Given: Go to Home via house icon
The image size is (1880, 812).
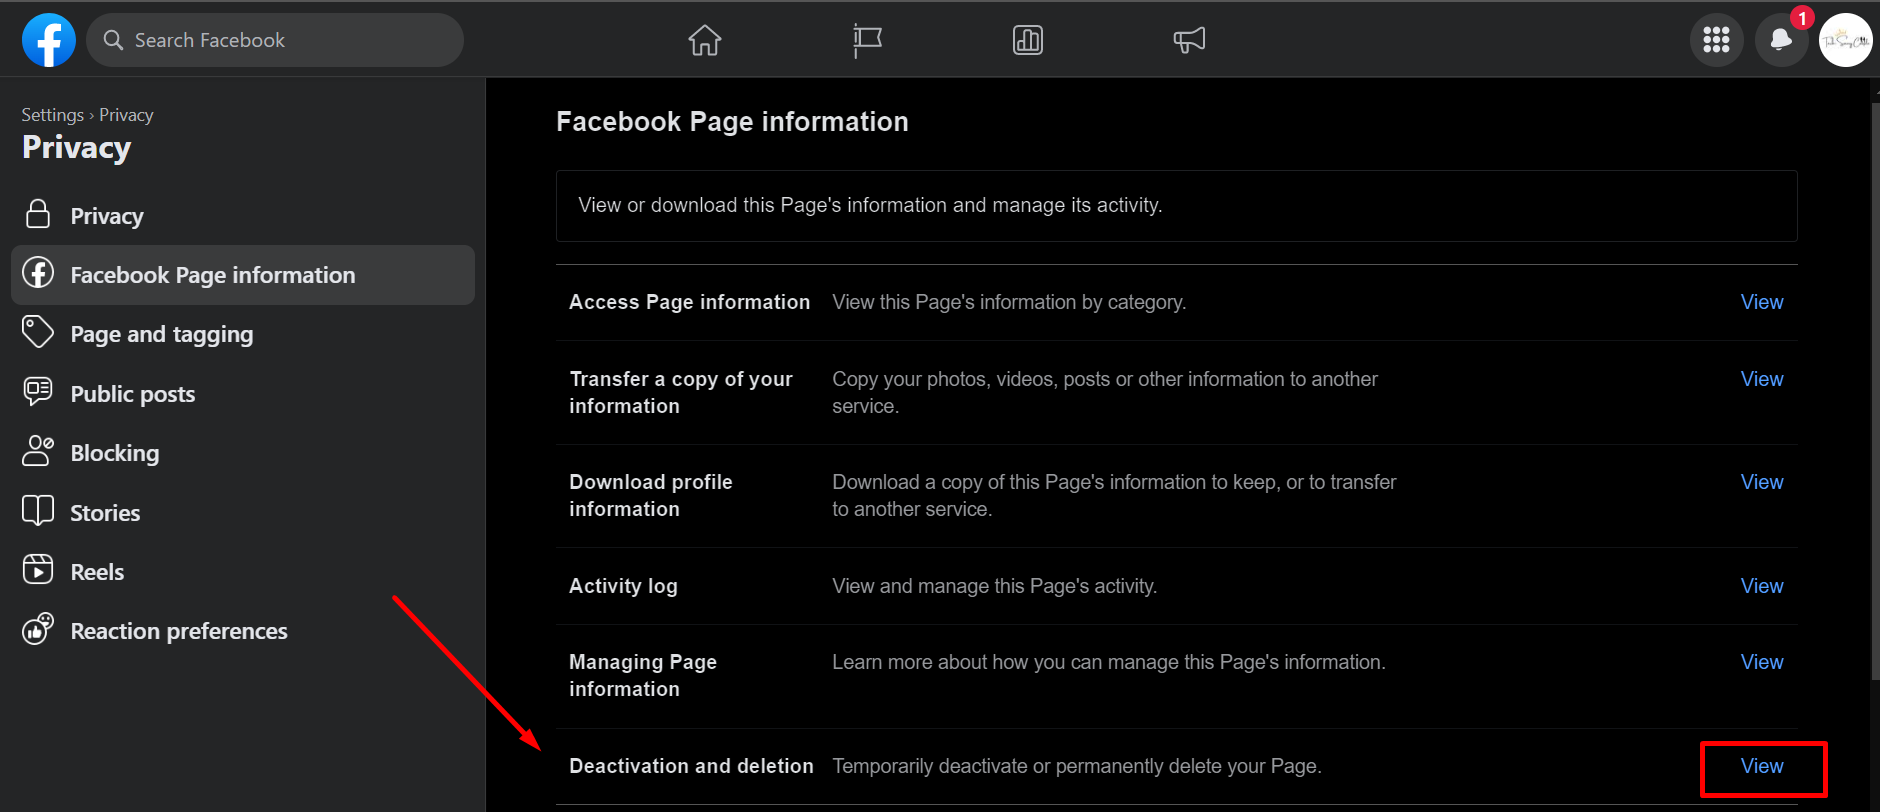Looking at the screenshot, I should tap(705, 40).
